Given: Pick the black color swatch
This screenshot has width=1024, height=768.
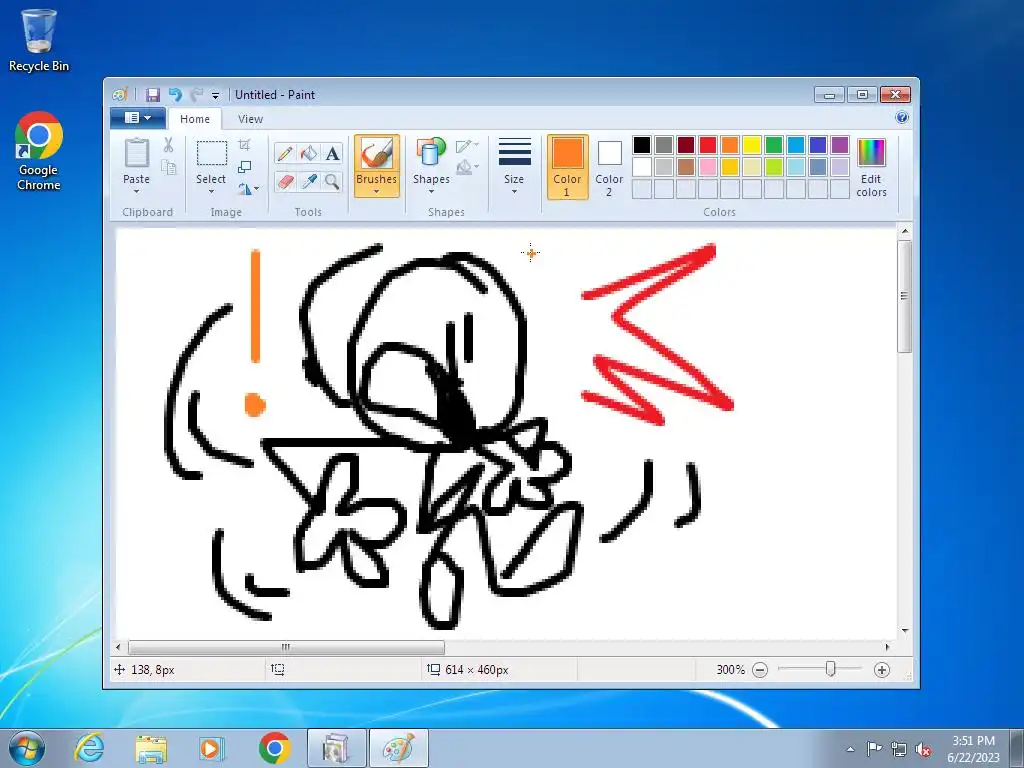Looking at the screenshot, I should (x=642, y=144).
